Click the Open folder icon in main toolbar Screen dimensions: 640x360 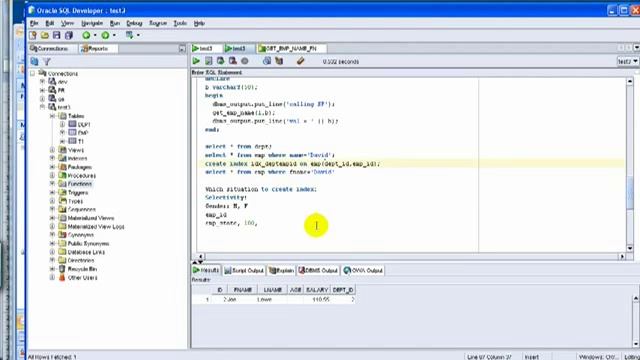44,35
